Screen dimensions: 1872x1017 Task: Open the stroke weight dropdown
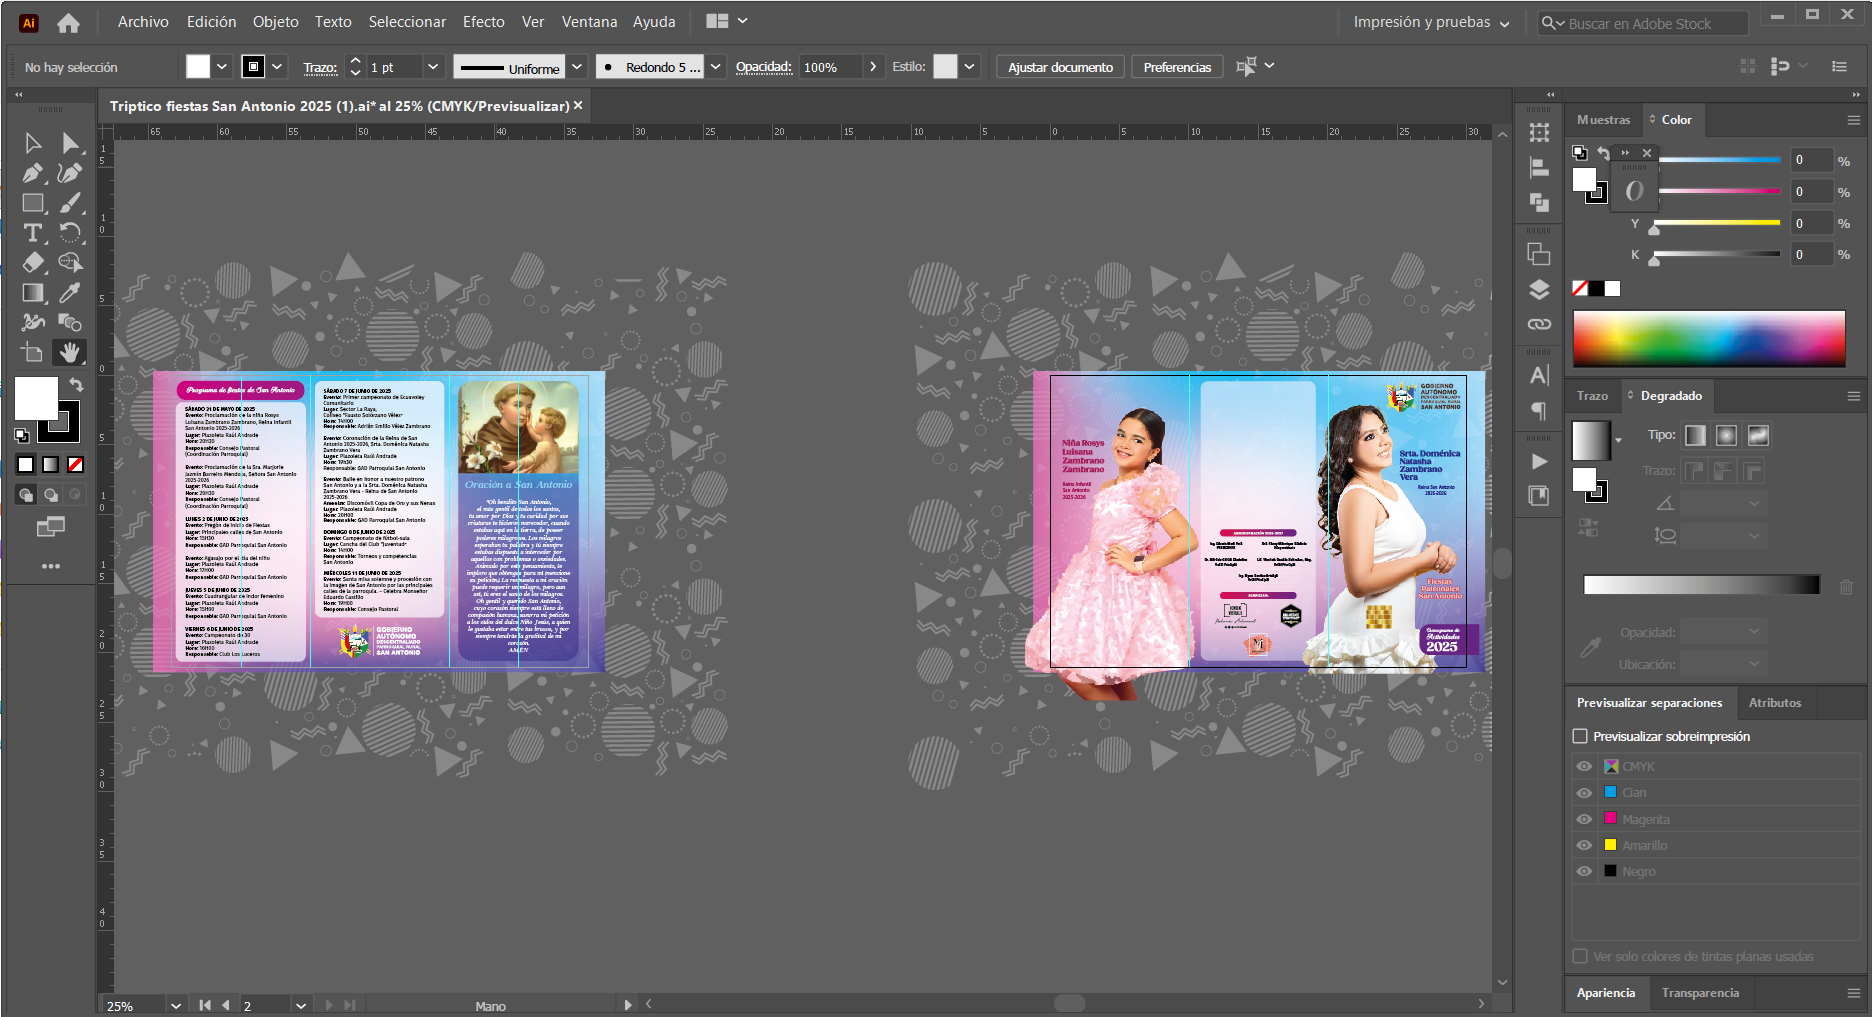point(433,67)
